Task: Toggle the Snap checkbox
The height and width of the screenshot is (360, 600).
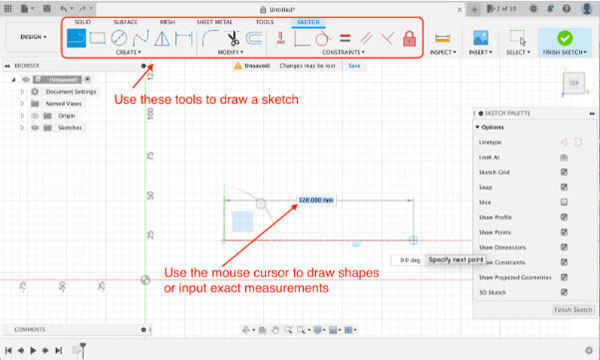Action: (x=564, y=187)
